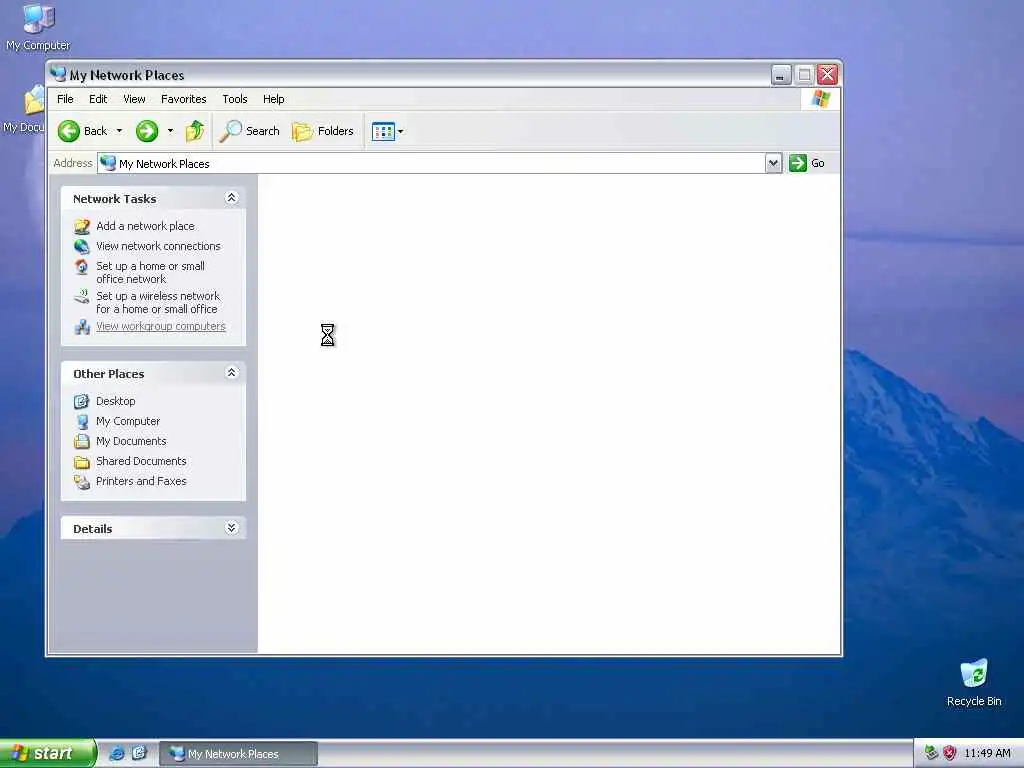Select the Recycle Bin desktop icon
The height and width of the screenshot is (768, 1024).
[x=974, y=683]
